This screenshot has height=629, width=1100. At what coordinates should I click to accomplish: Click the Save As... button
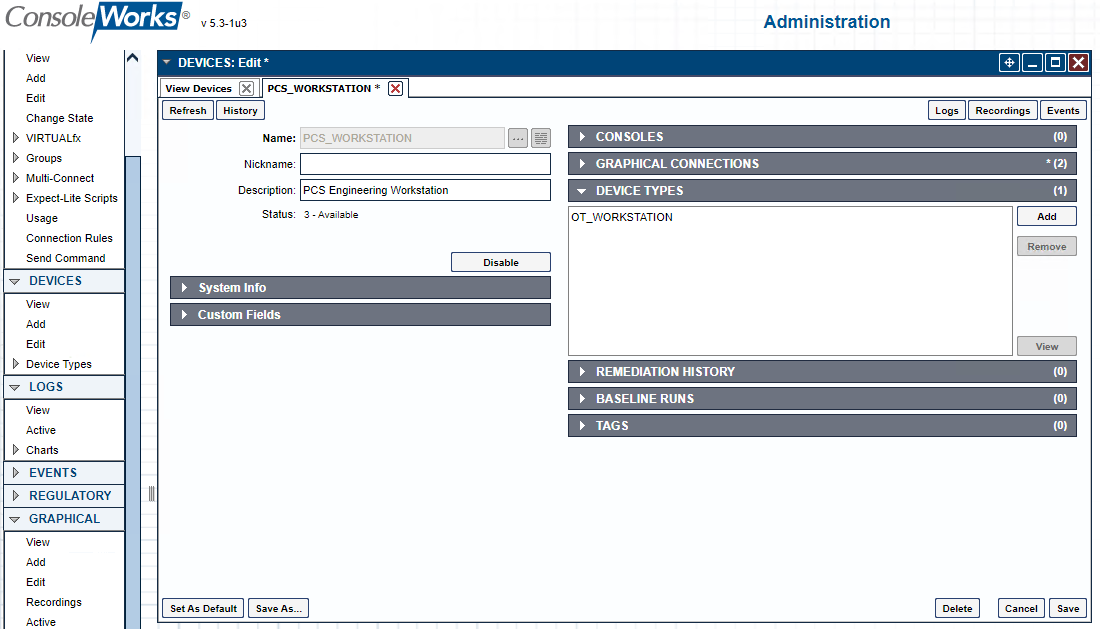coord(279,608)
